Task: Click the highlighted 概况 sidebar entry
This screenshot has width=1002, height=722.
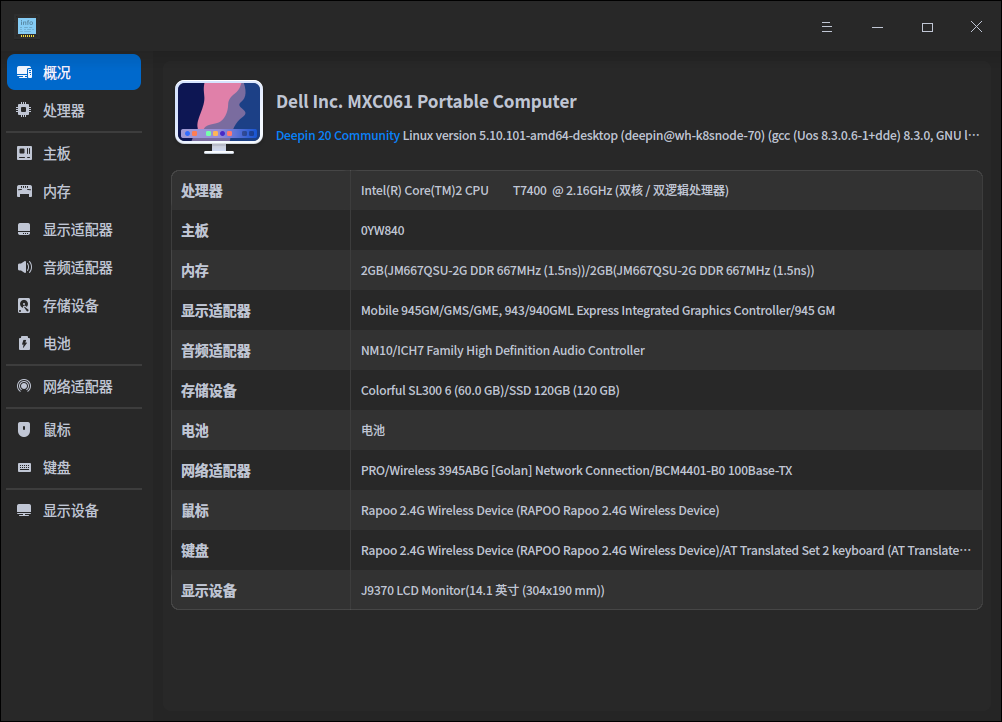Action: (x=73, y=71)
